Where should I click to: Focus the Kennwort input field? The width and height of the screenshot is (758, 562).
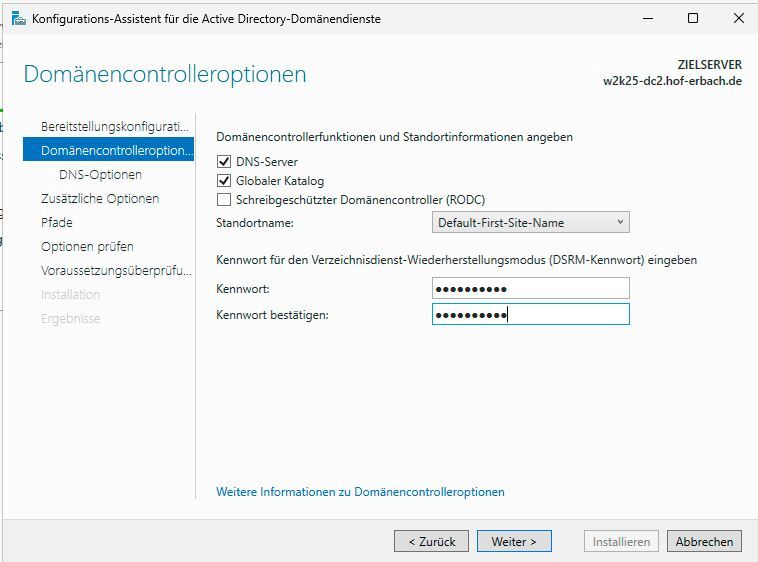(x=530, y=288)
